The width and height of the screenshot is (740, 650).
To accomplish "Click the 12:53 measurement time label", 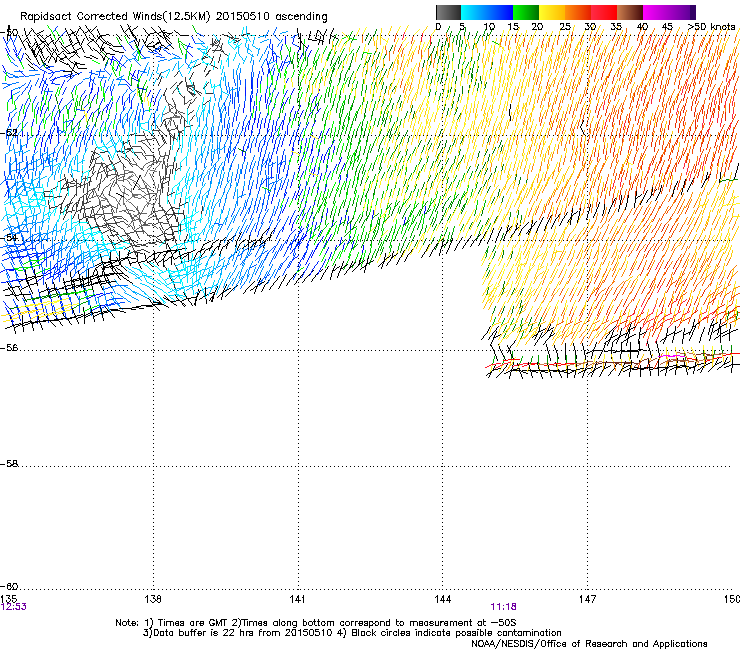I will coord(14,607).
